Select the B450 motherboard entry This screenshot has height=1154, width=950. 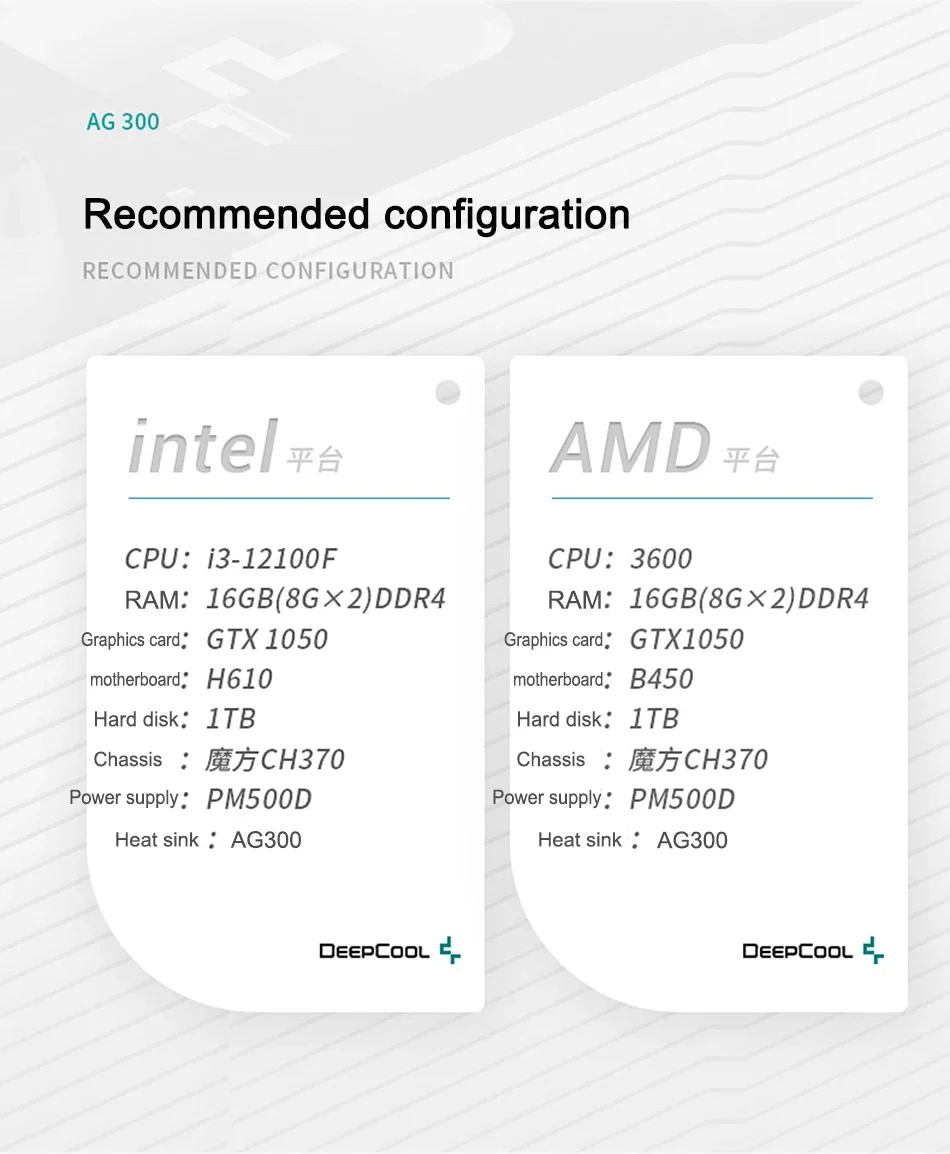[661, 679]
